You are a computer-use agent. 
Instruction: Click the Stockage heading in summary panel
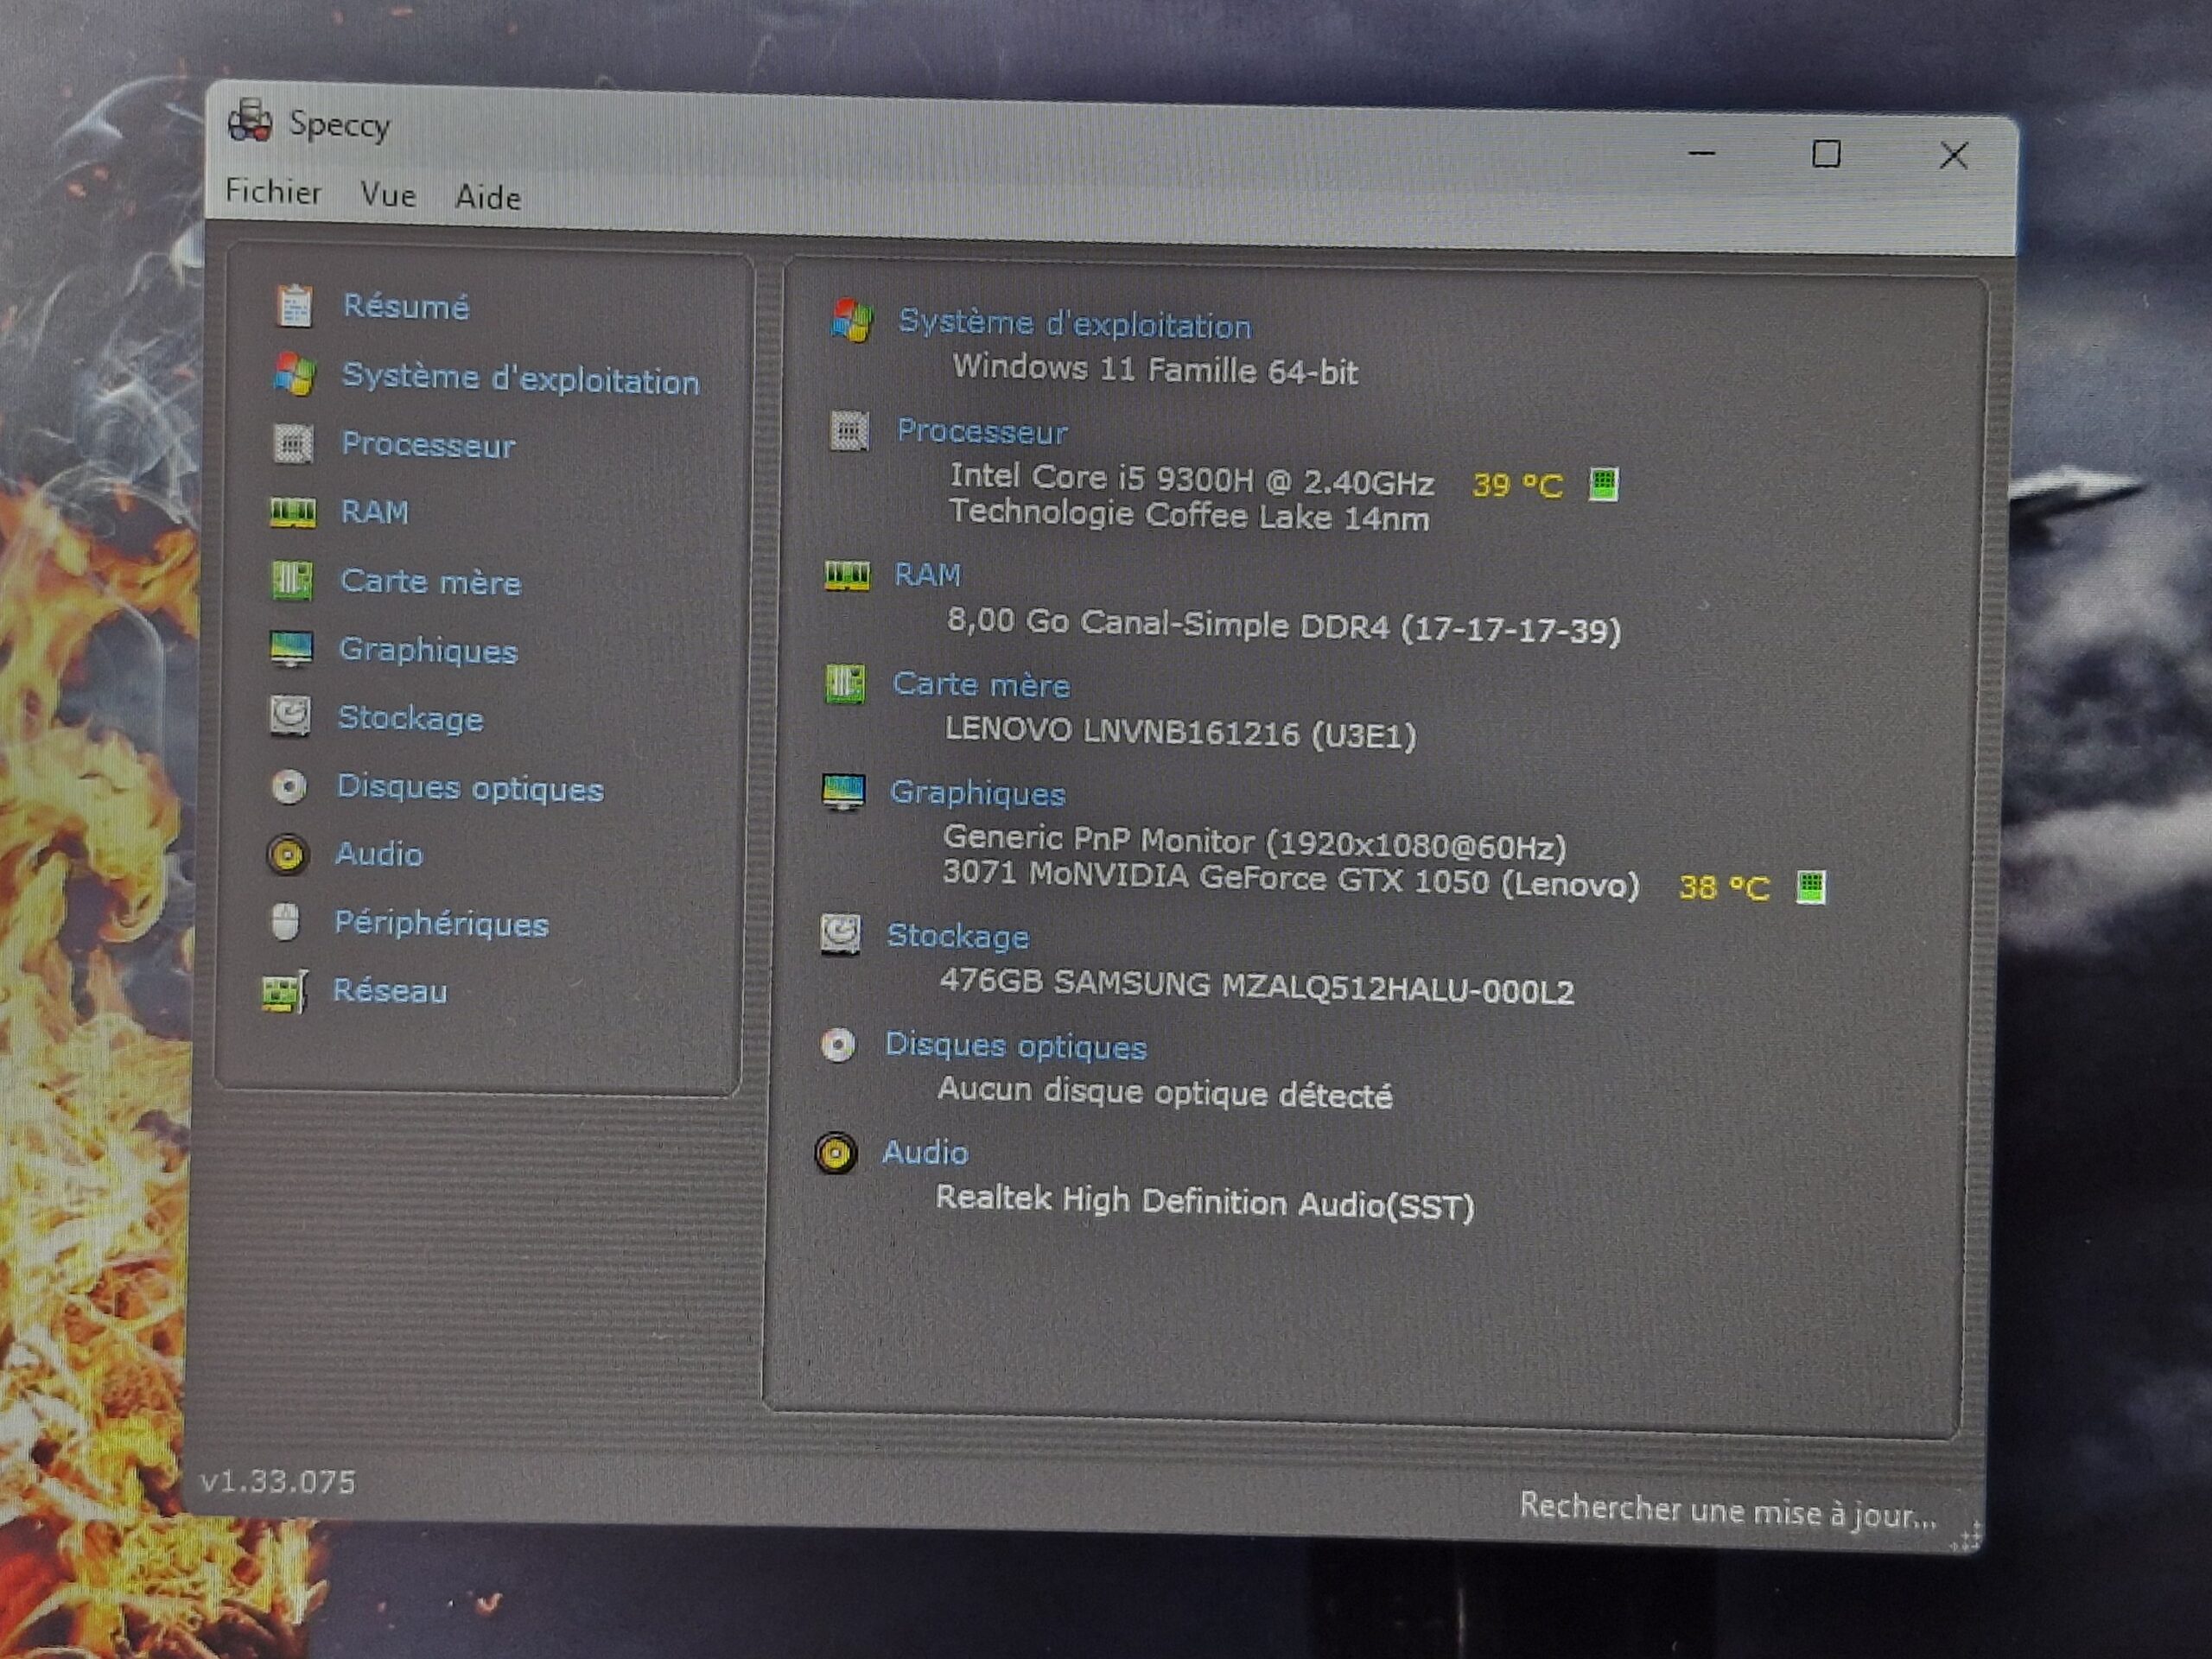coord(957,936)
